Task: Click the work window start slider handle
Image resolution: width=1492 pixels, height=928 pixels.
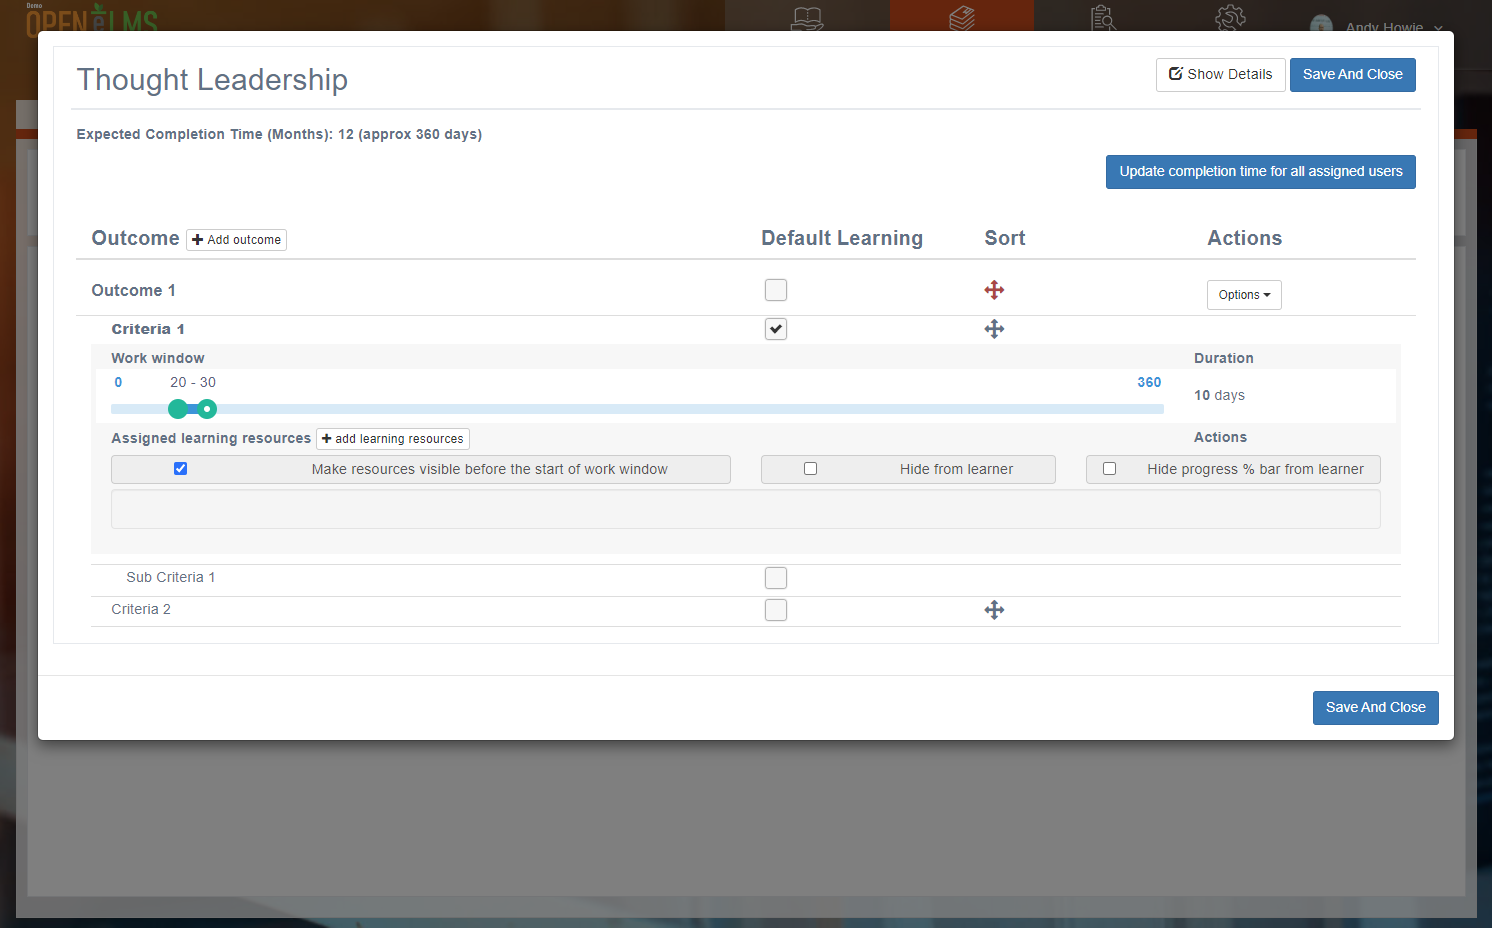Action: pyautogui.click(x=178, y=409)
